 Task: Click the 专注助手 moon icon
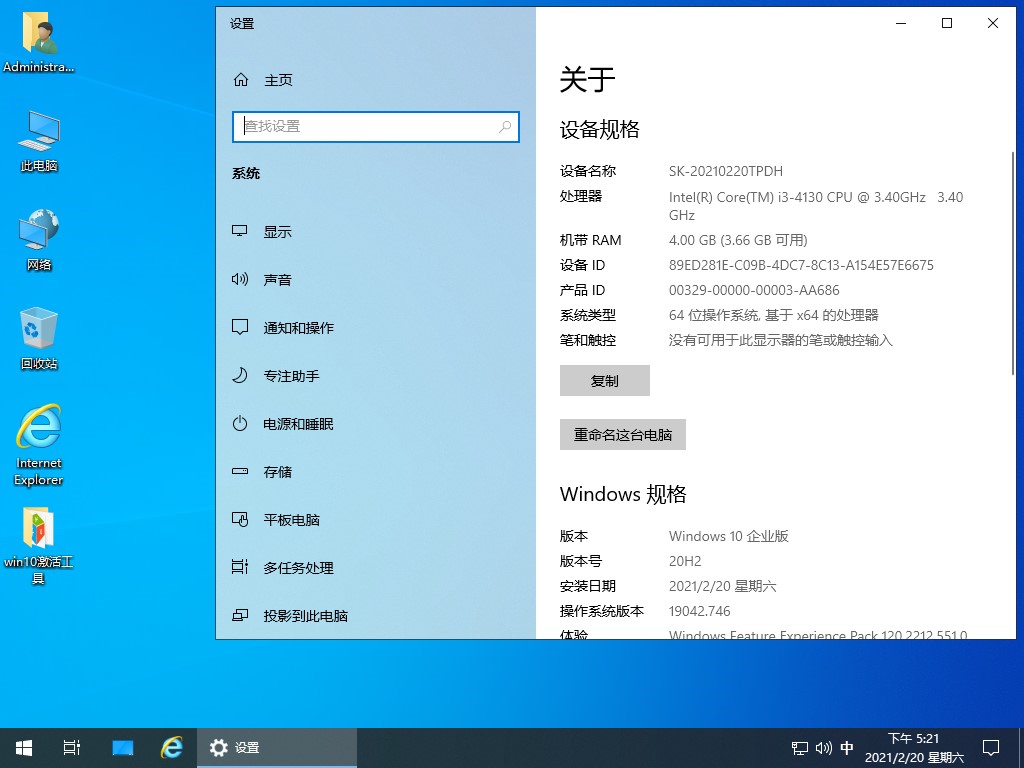pos(240,376)
